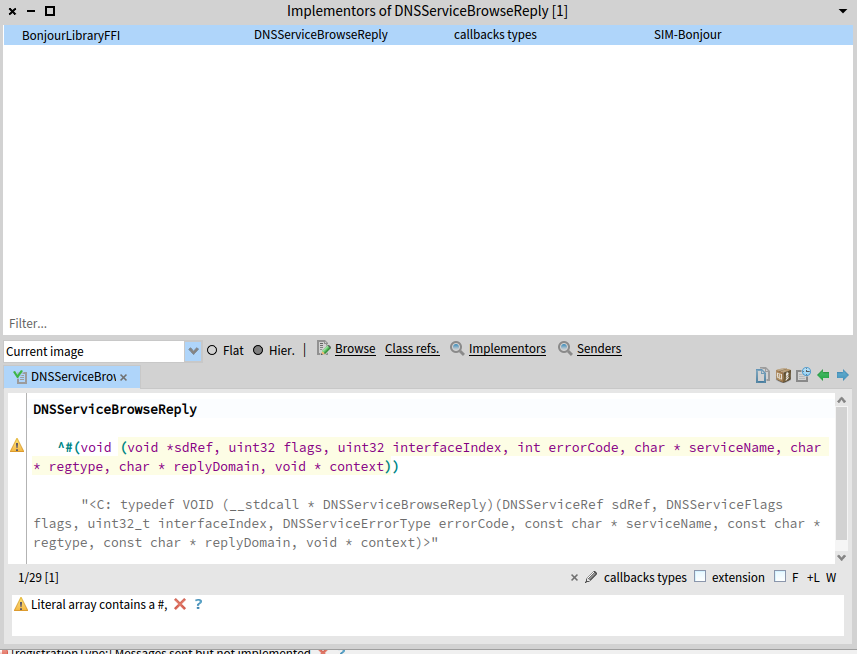This screenshot has height=654, width=857.
Task: Switch to the DNSServiceBrowseReply editor tab
Action: (72, 377)
